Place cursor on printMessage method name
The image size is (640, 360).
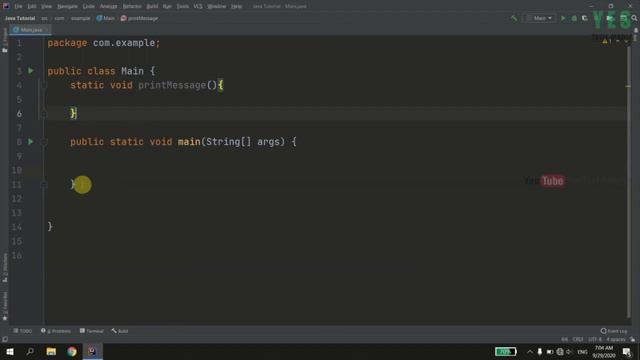coord(172,85)
